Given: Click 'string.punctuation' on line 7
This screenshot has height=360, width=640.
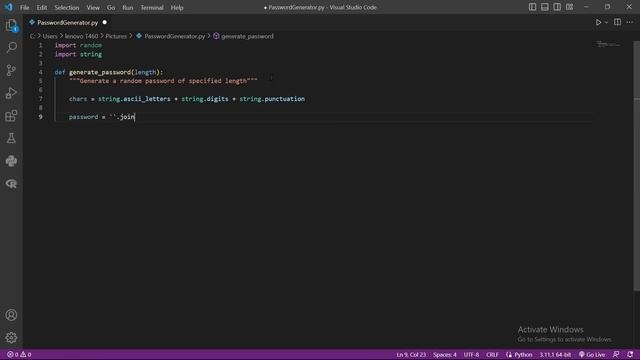Looking at the screenshot, I should click(272, 99).
